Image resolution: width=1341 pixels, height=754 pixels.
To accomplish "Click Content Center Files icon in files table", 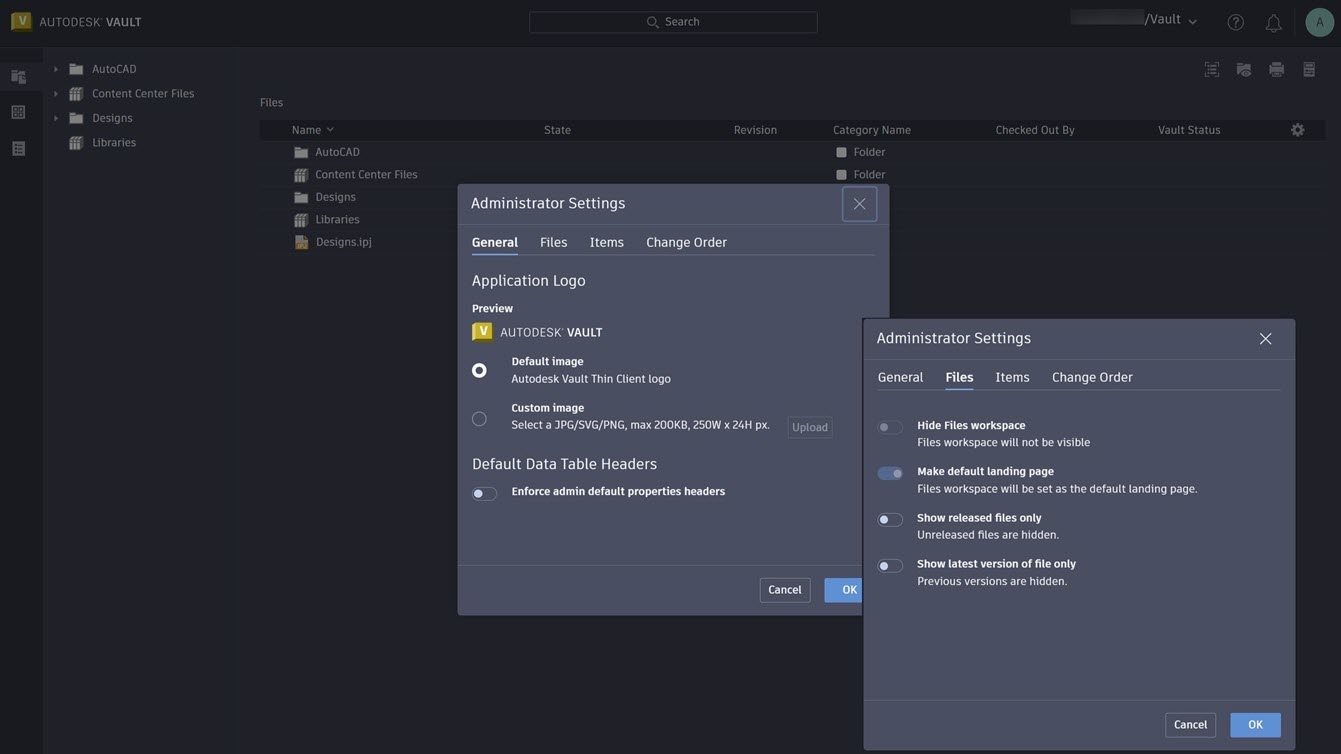I will click(x=301, y=175).
